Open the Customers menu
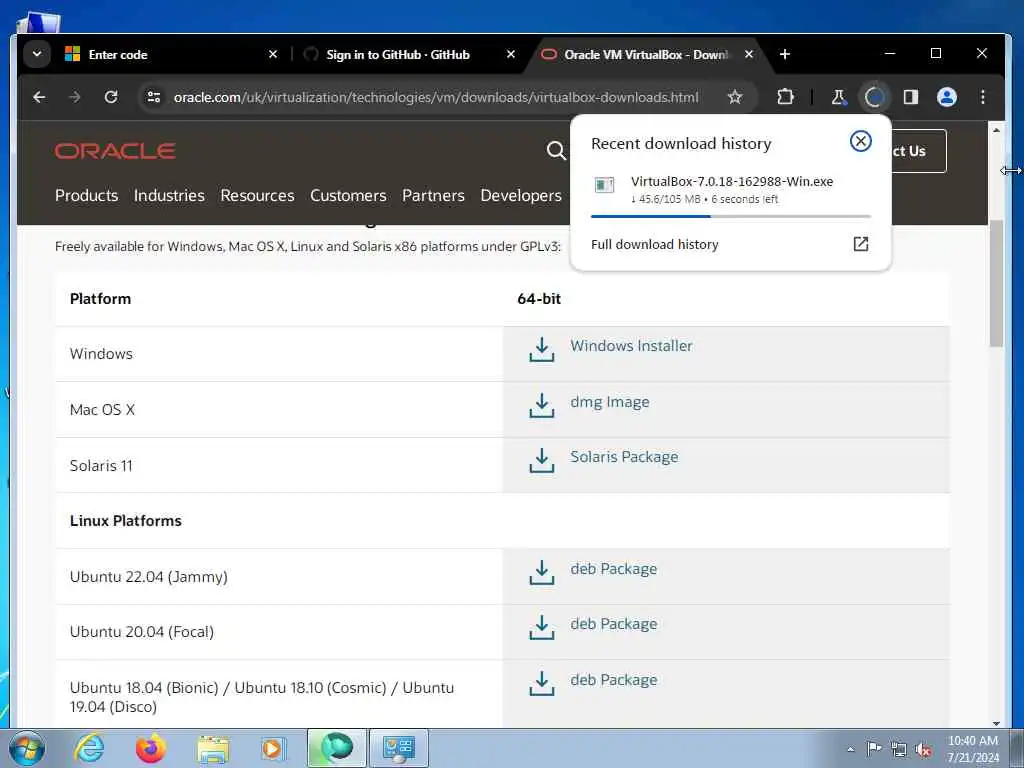1024x768 pixels. tap(348, 195)
